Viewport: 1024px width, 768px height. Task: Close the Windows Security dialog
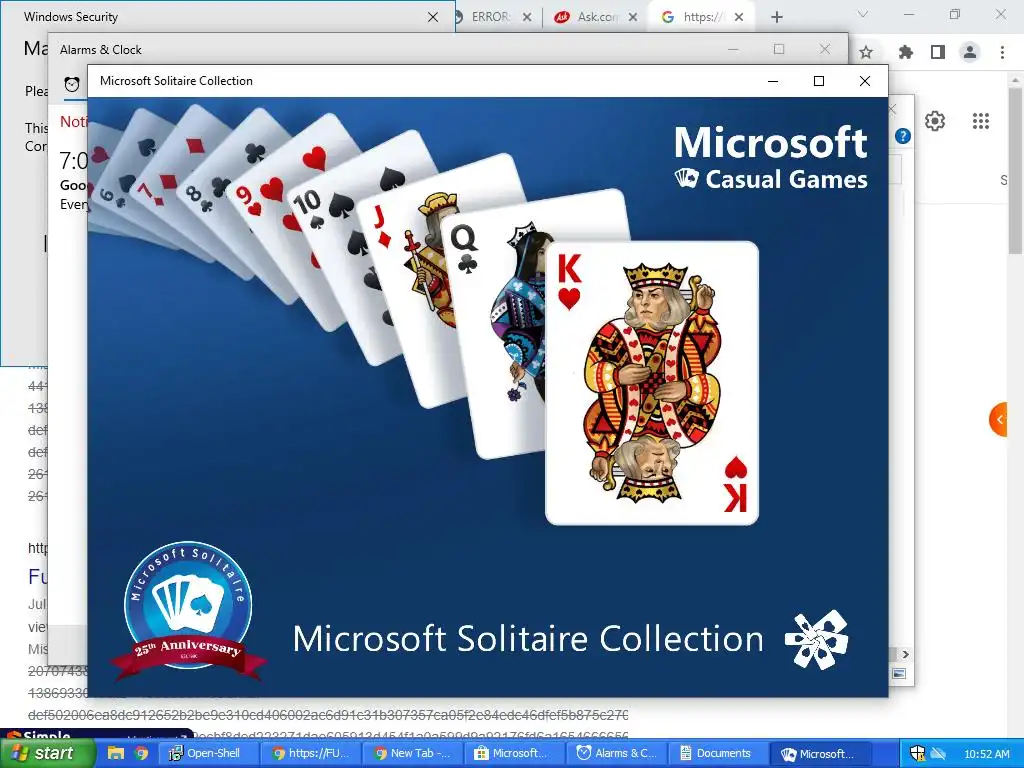coord(432,17)
